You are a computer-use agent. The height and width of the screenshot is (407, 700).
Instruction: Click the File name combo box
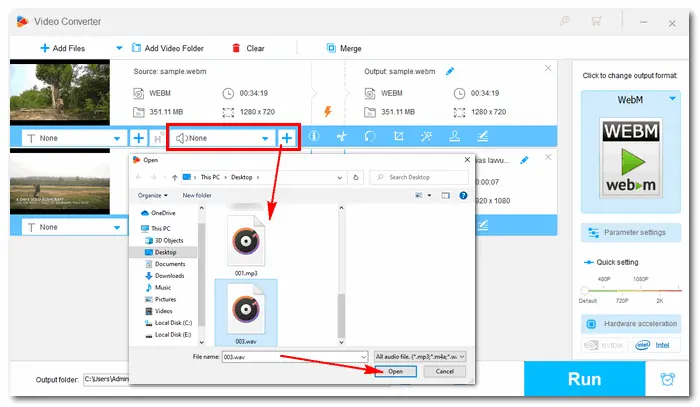point(295,357)
